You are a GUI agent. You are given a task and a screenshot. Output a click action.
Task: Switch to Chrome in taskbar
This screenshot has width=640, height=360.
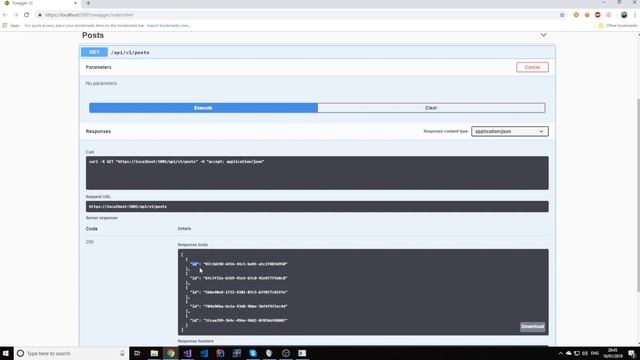[171, 353]
